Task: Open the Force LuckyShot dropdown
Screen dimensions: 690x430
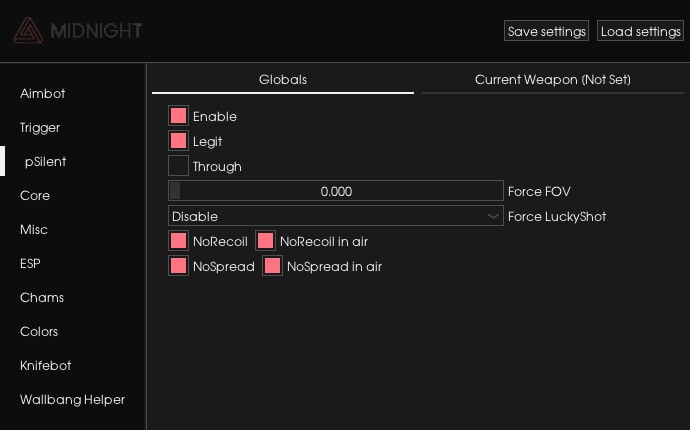Action: pyautogui.click(x=335, y=216)
